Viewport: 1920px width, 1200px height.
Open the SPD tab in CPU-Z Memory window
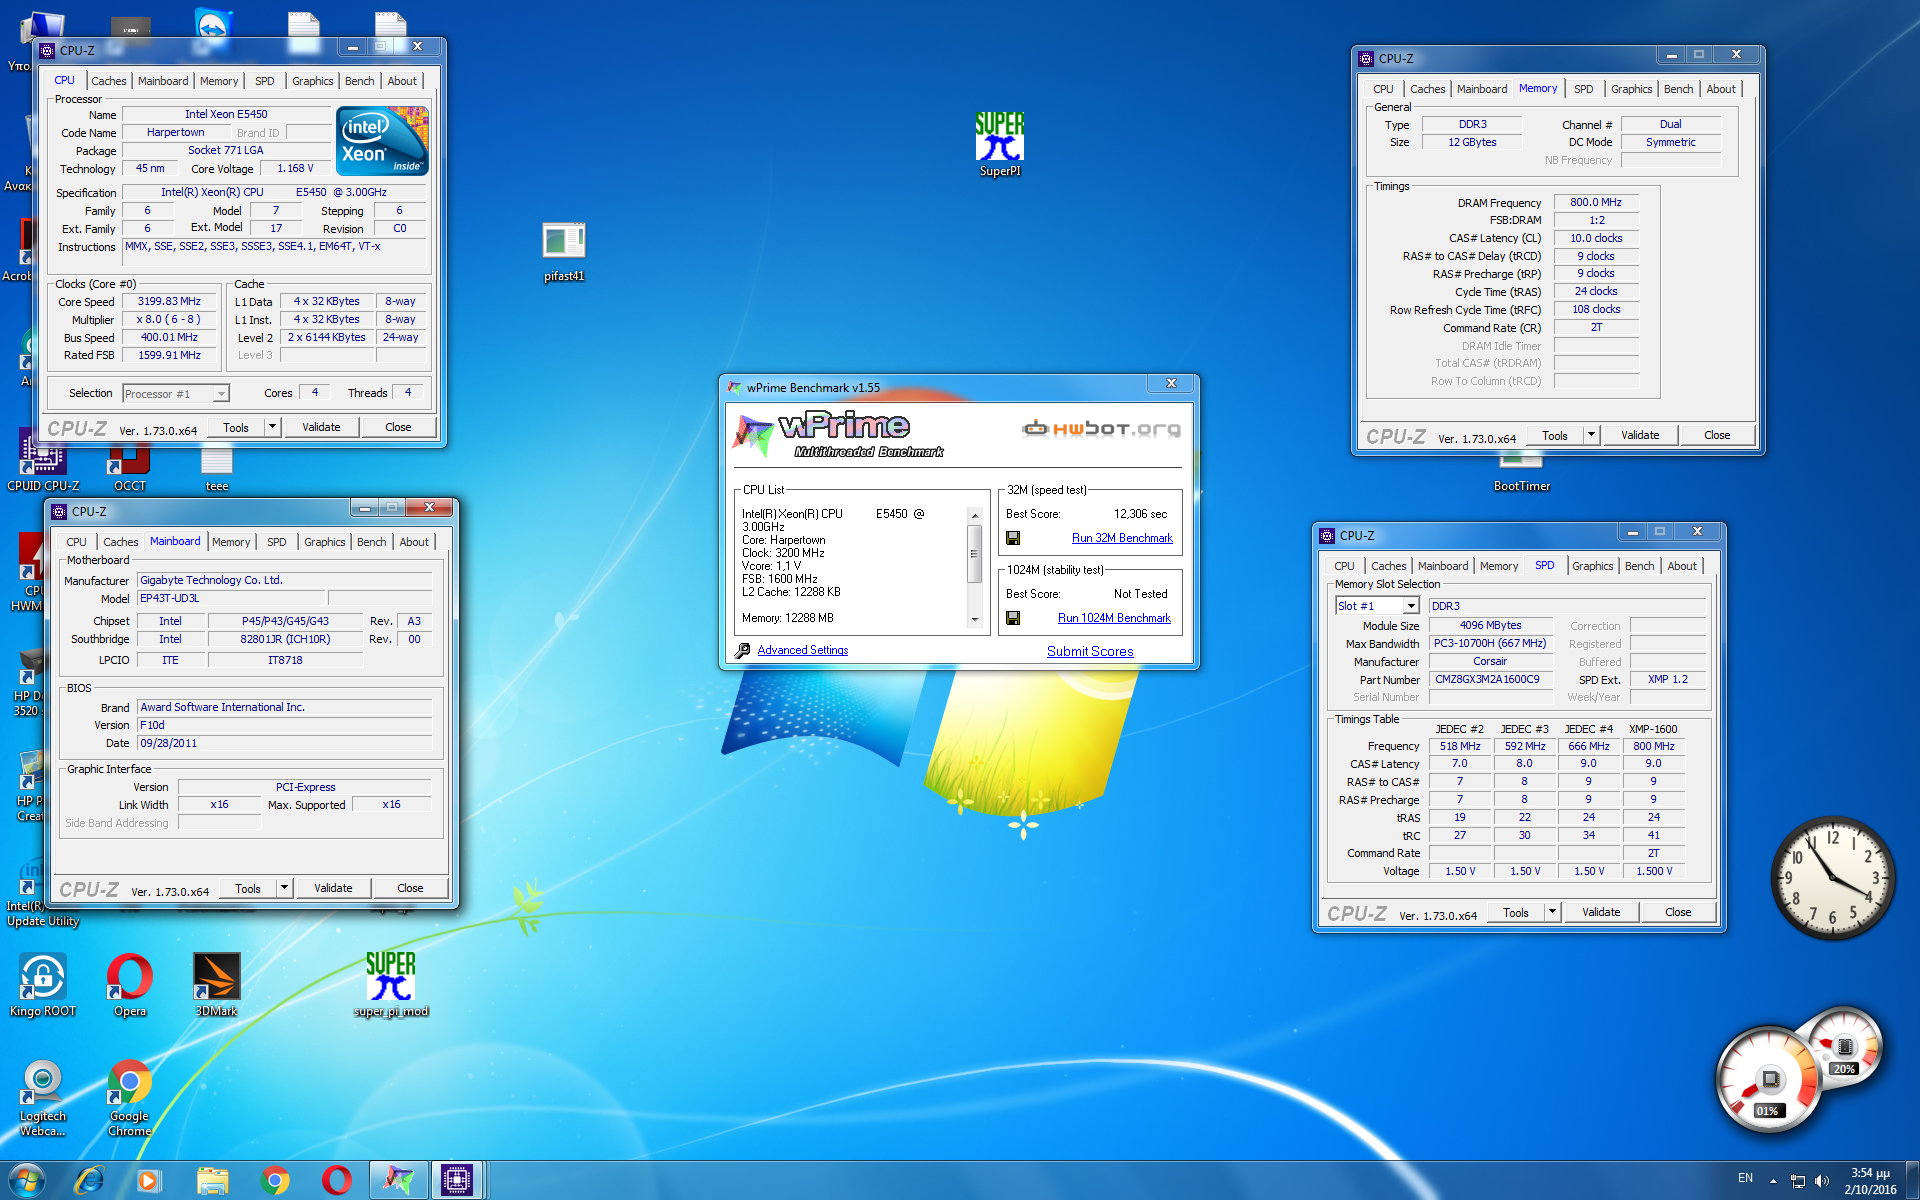tap(1583, 89)
